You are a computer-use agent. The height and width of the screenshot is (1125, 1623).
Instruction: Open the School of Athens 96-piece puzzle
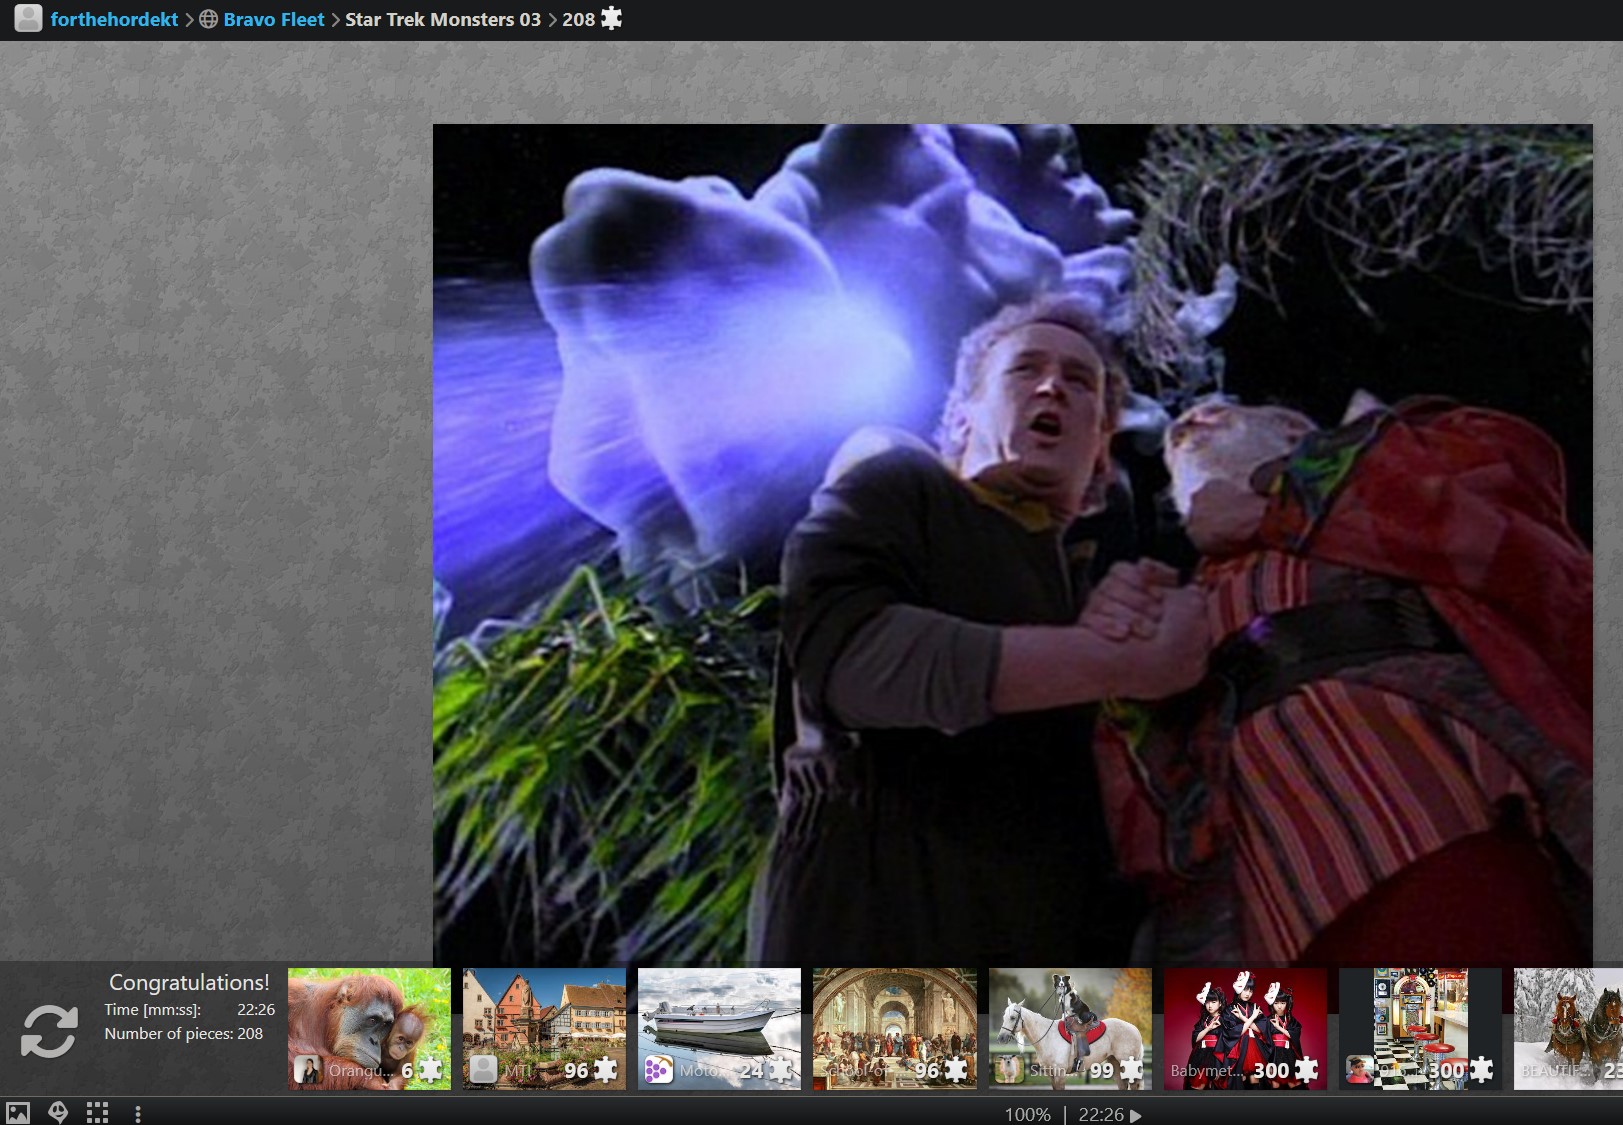pos(894,1028)
